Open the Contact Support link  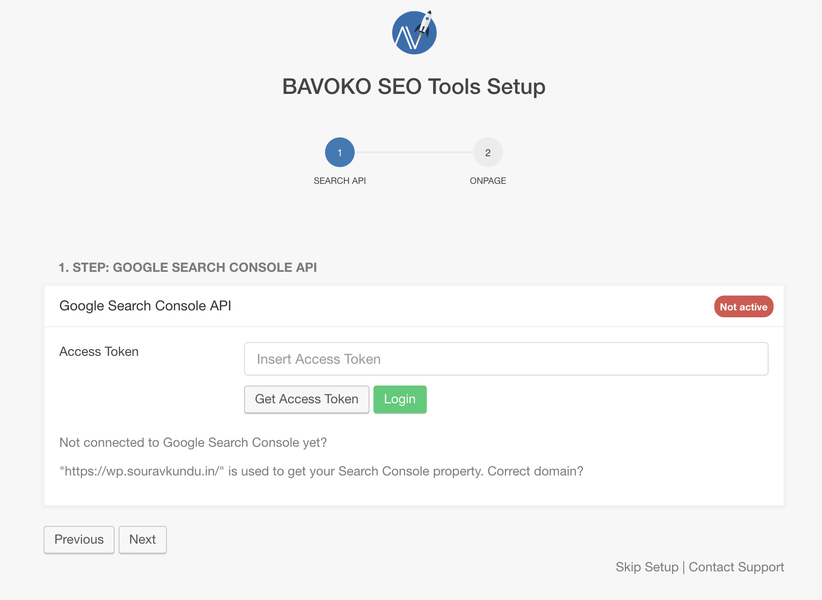736,567
